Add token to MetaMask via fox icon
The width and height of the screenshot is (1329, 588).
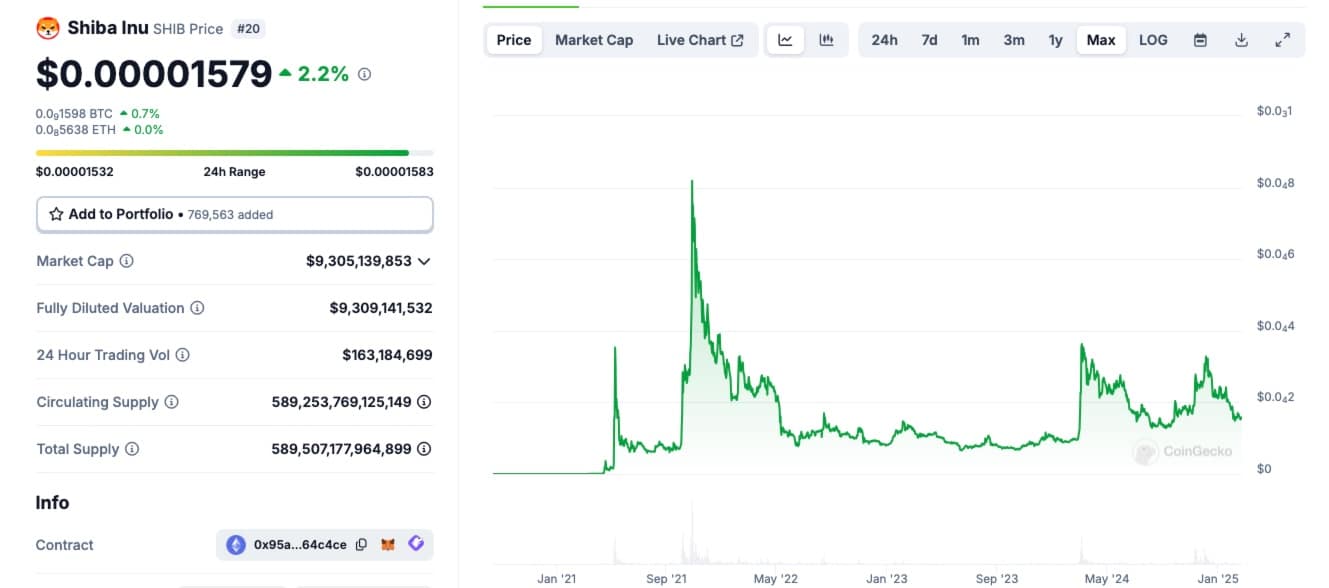[388, 545]
